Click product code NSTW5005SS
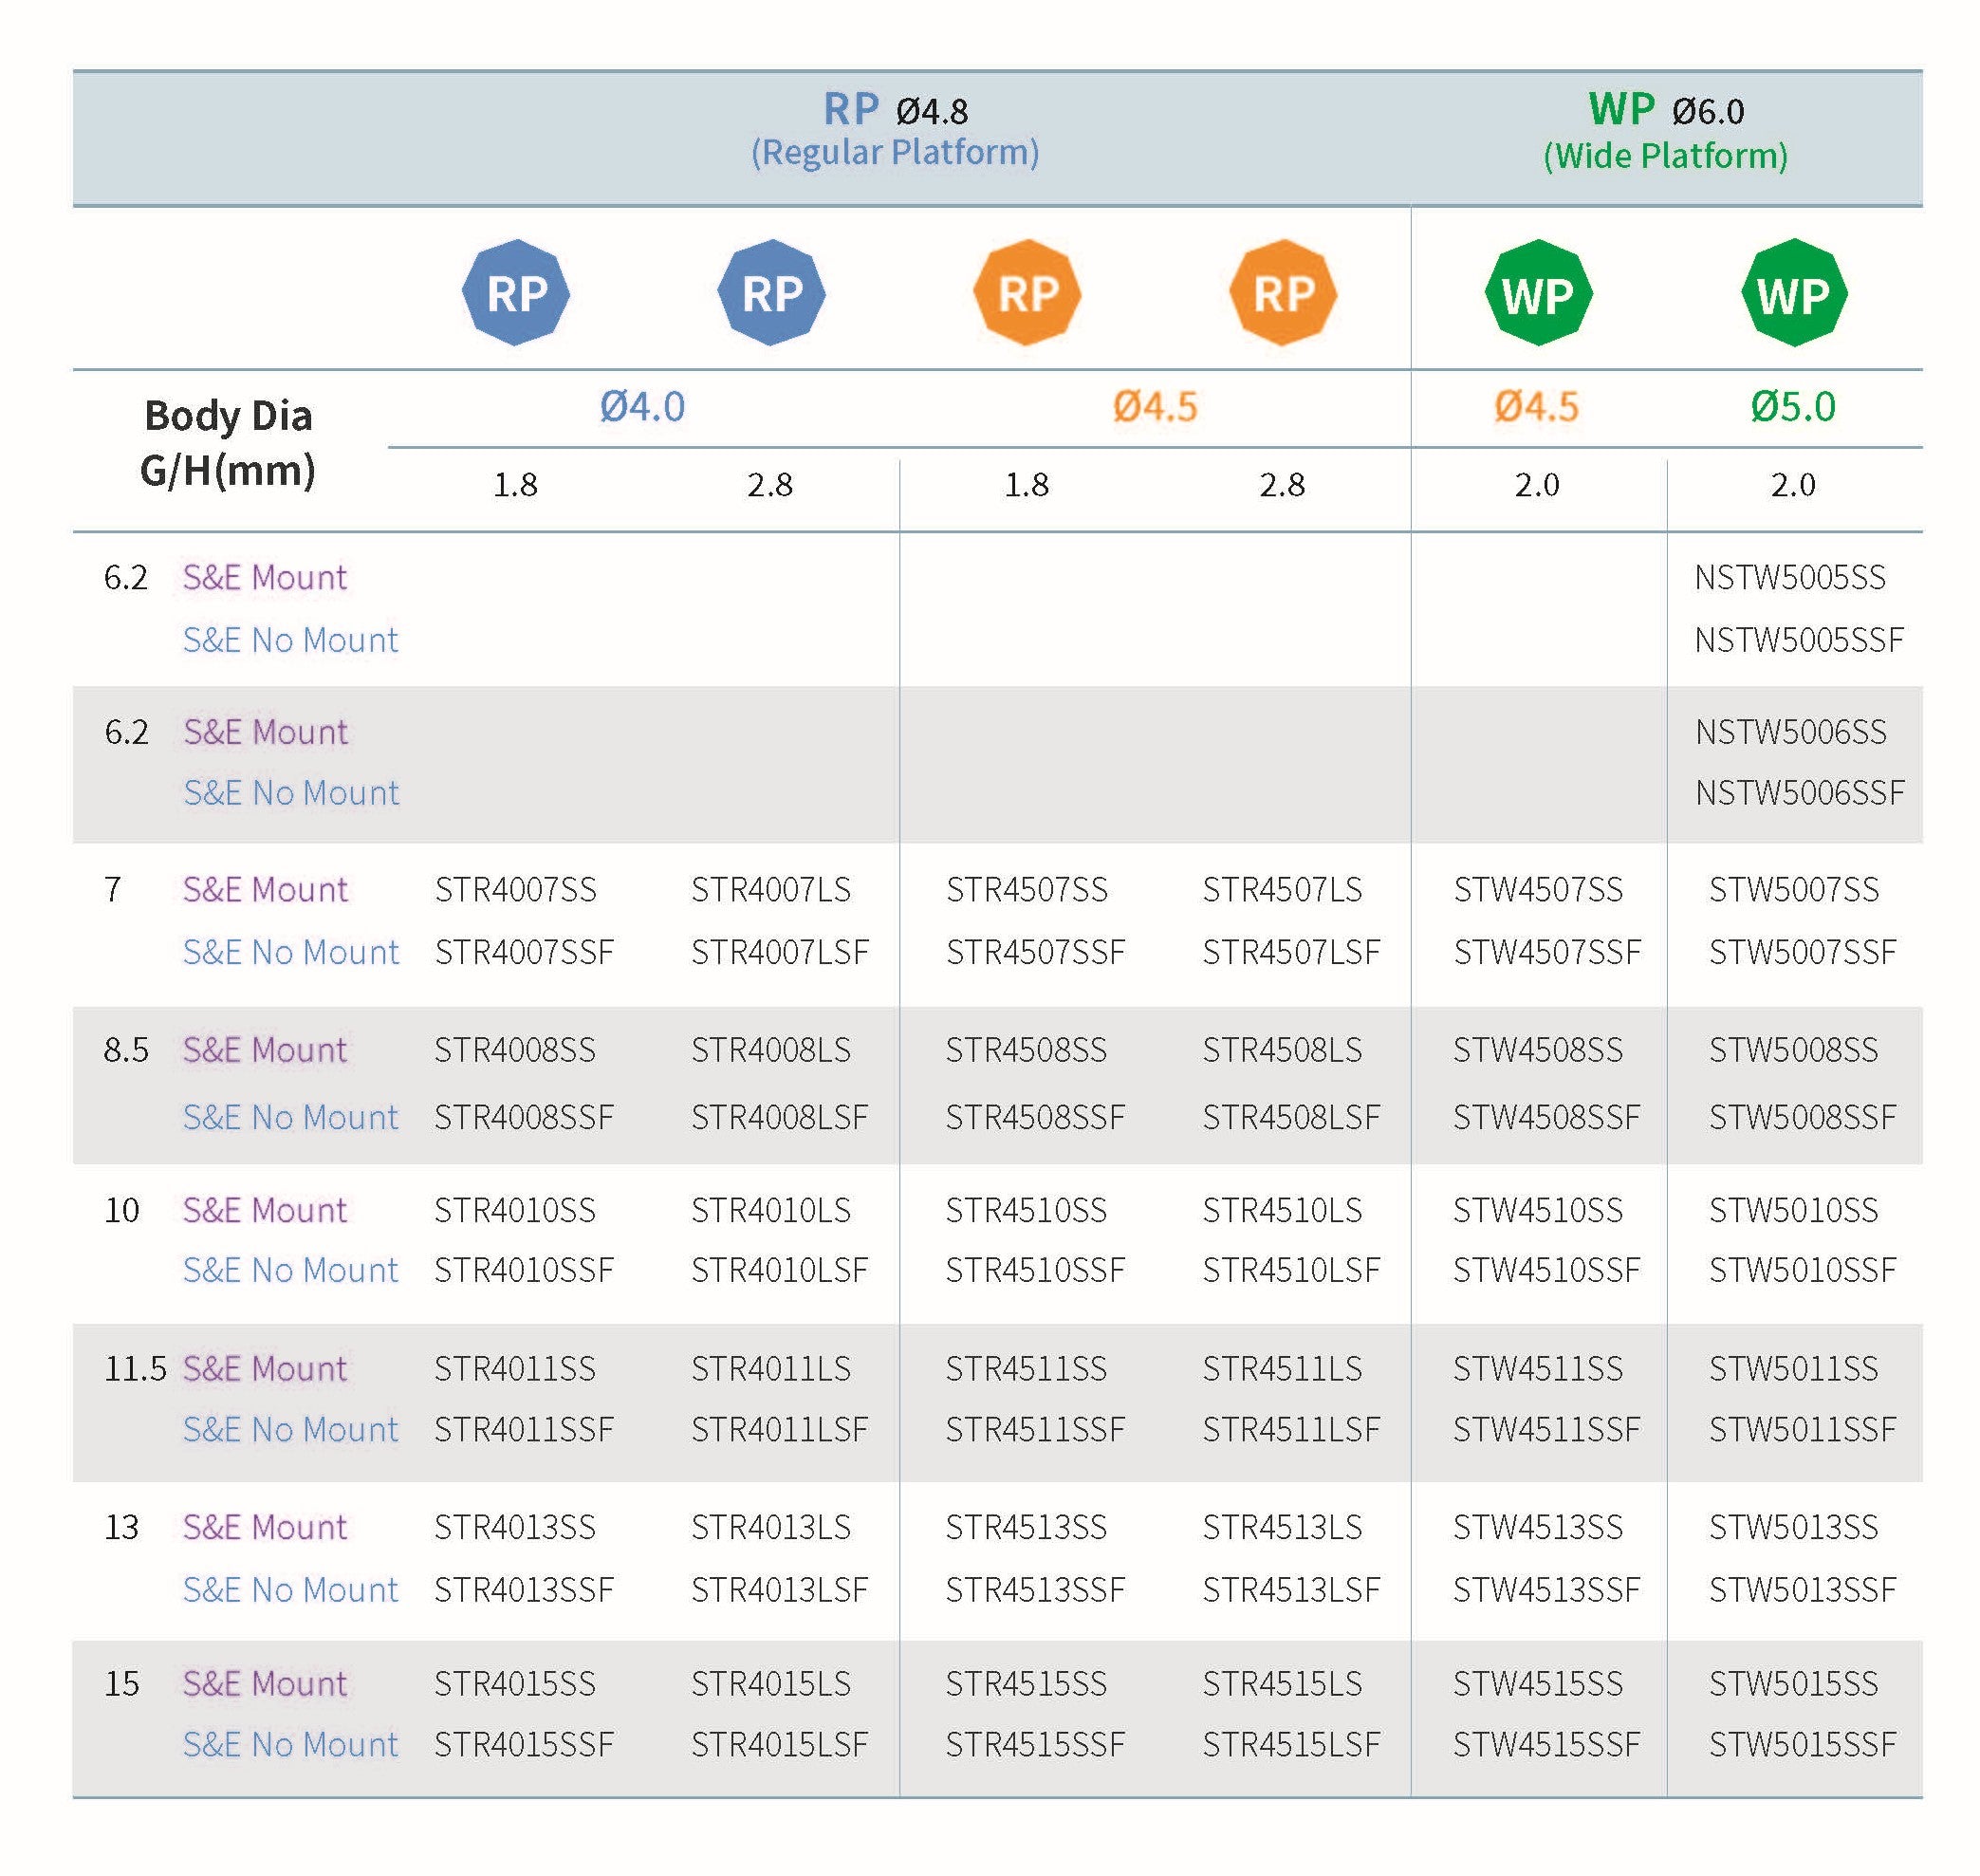This screenshot has height=1876, width=1980. coord(1790,577)
